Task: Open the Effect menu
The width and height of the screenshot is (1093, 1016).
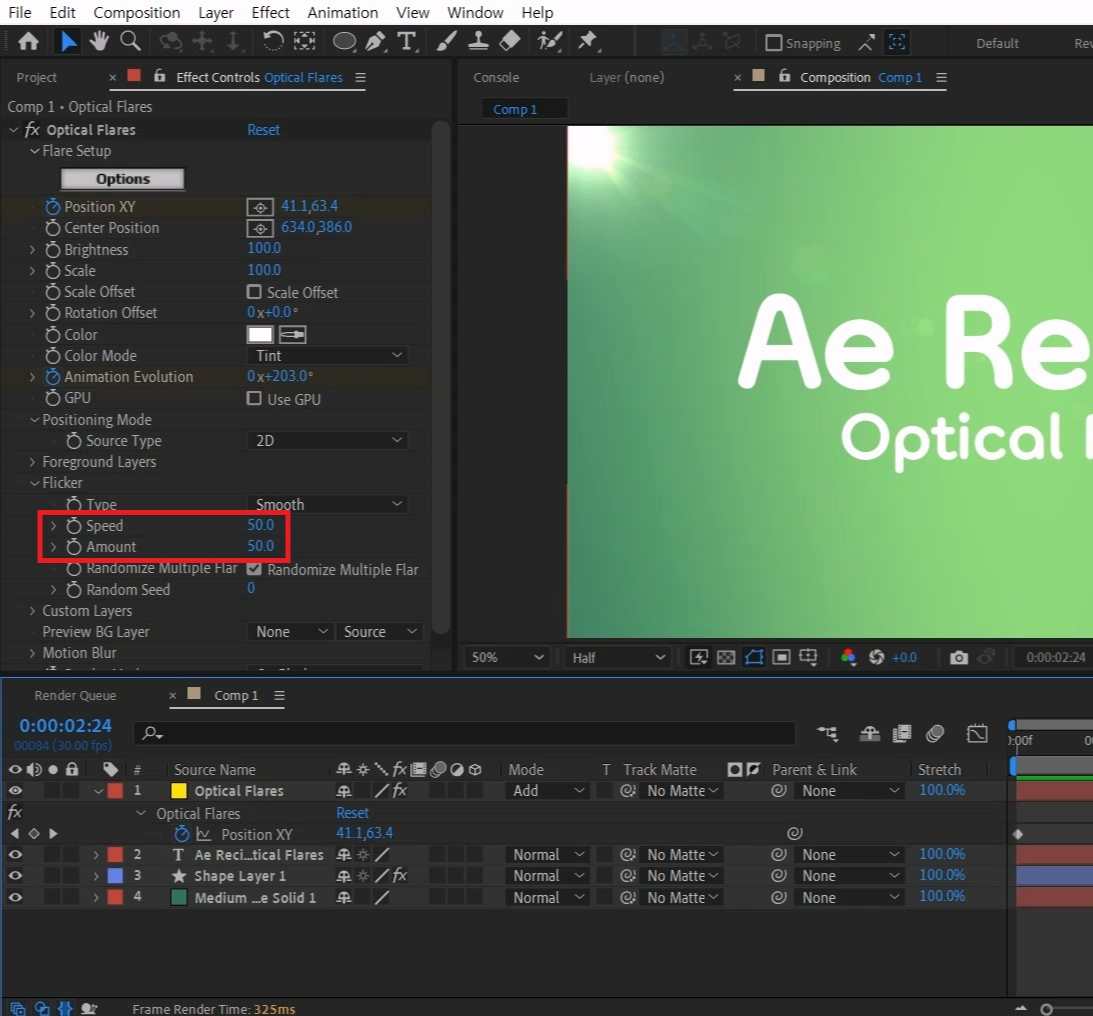Action: click(270, 13)
